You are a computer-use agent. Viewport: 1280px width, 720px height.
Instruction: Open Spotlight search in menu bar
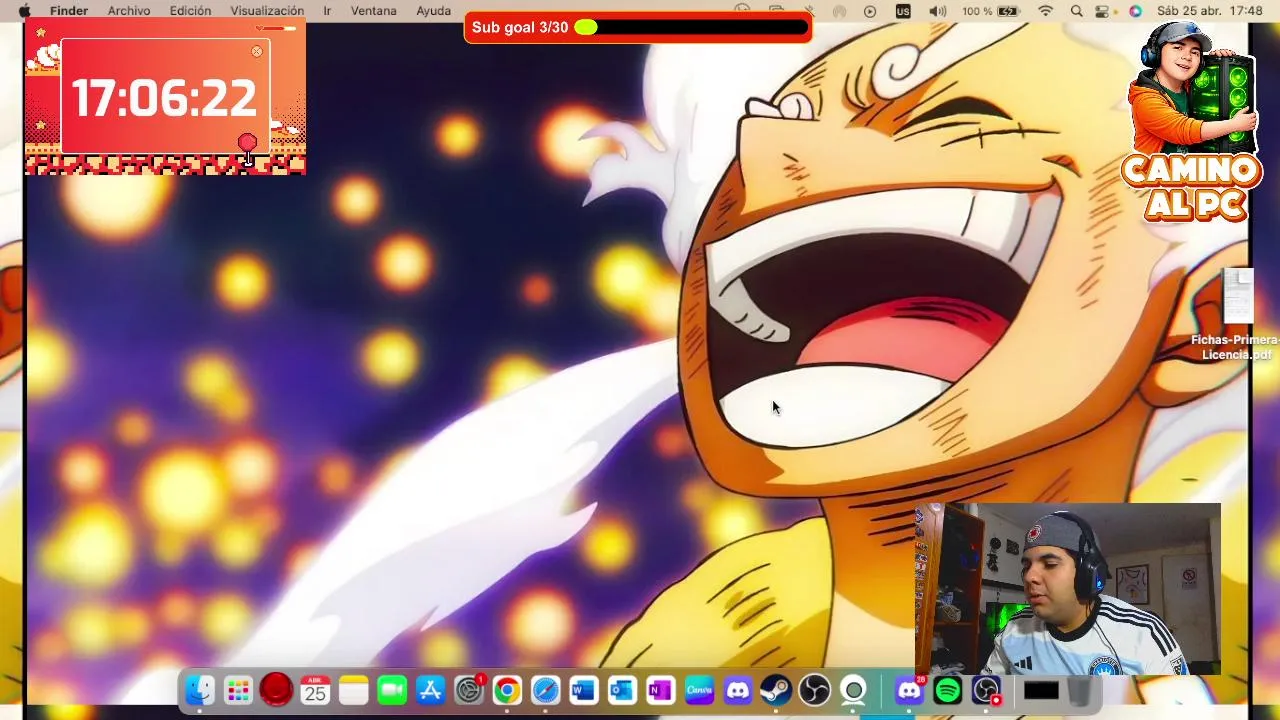[1076, 11]
